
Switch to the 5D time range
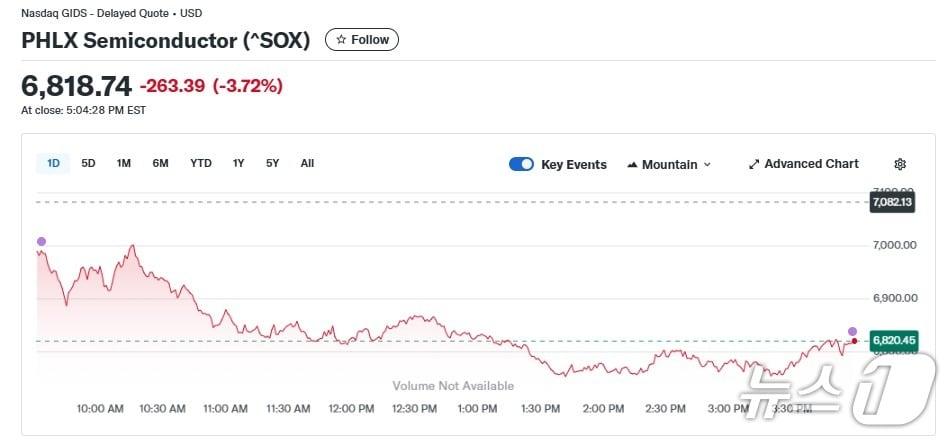pos(88,163)
